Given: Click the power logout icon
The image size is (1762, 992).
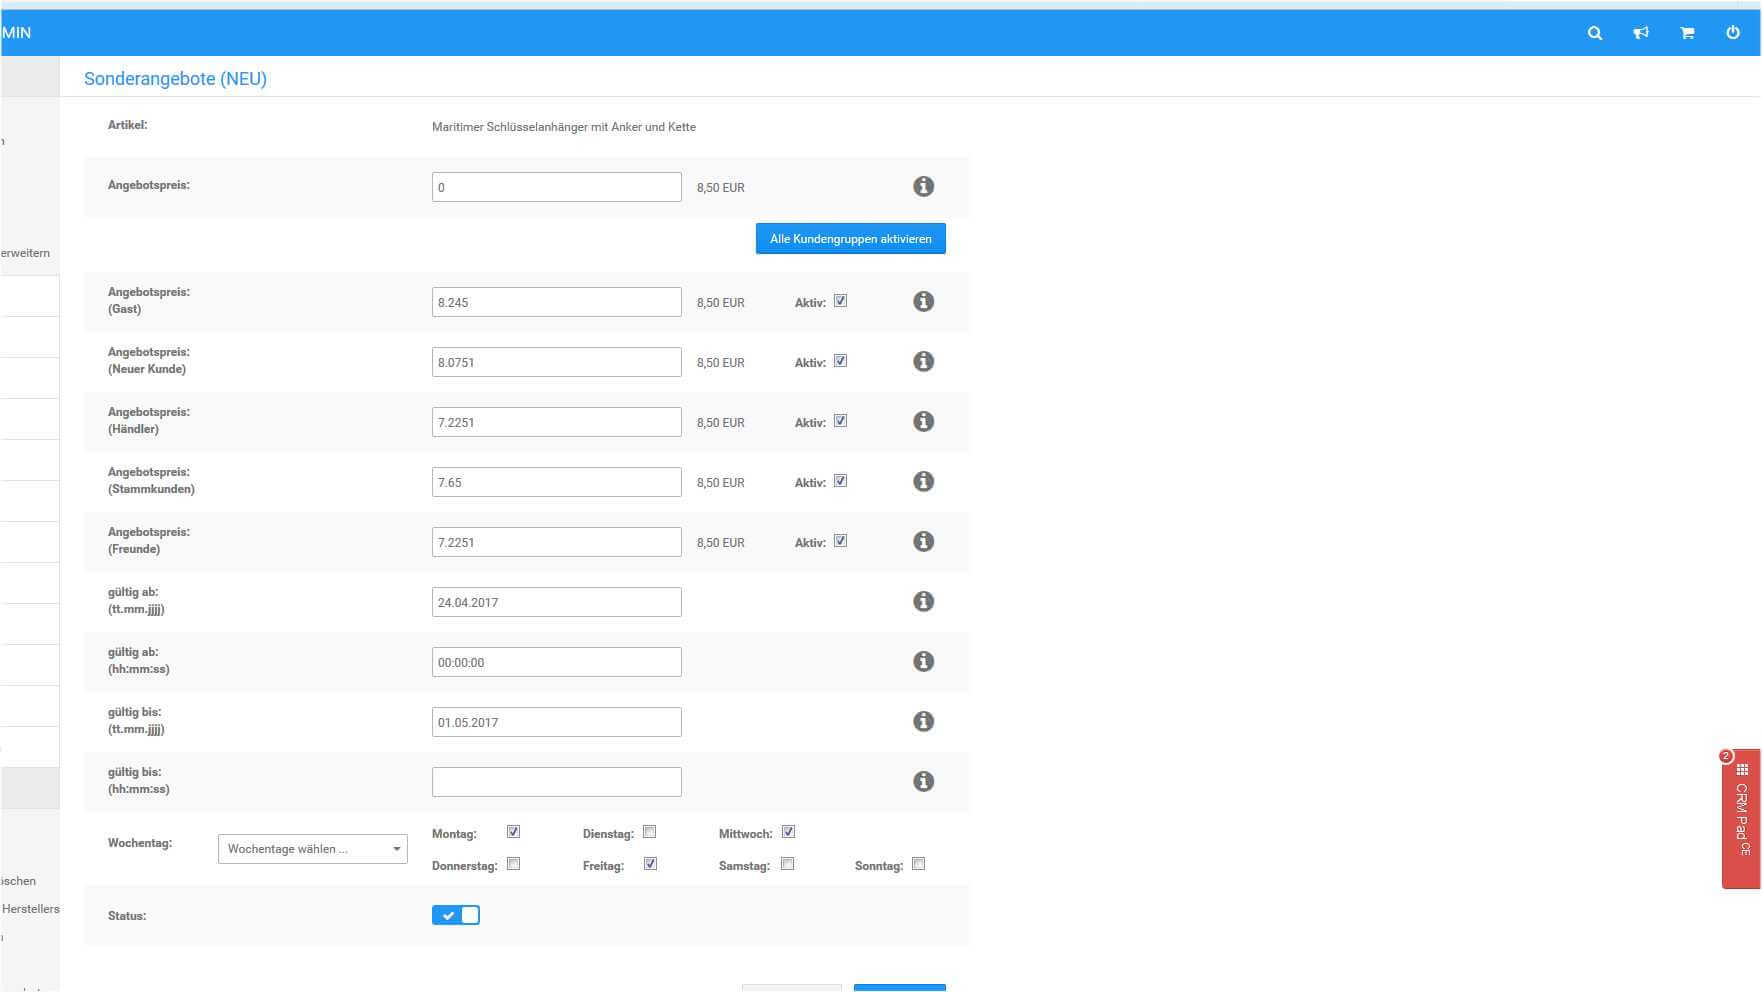Looking at the screenshot, I should 1733,33.
